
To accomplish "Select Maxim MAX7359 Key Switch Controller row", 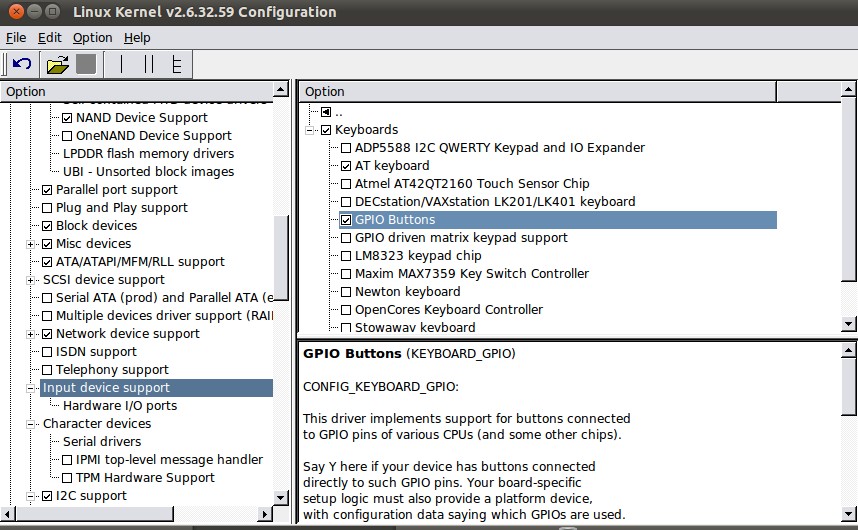I will coord(472,274).
